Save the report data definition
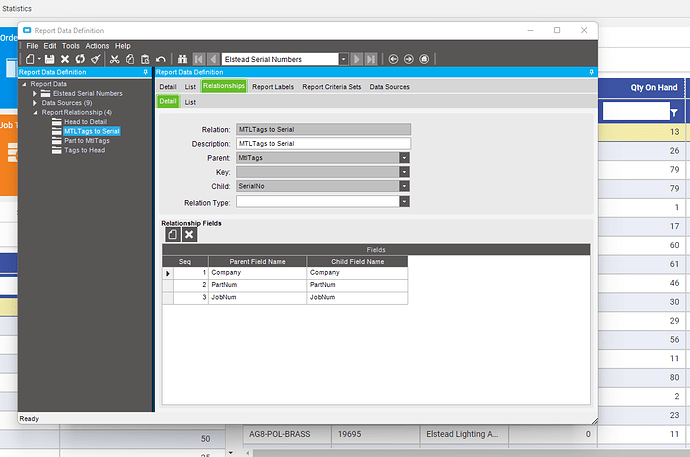The image size is (690, 457). point(50,59)
